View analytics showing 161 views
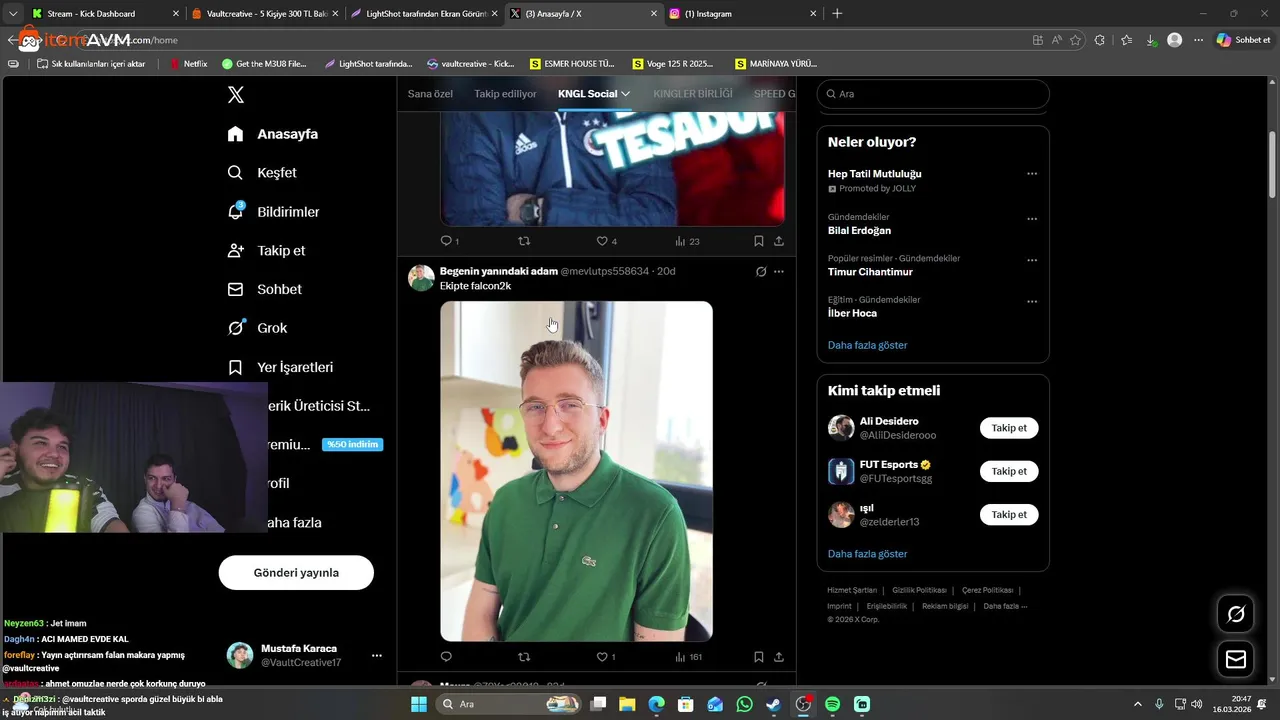 (689, 657)
